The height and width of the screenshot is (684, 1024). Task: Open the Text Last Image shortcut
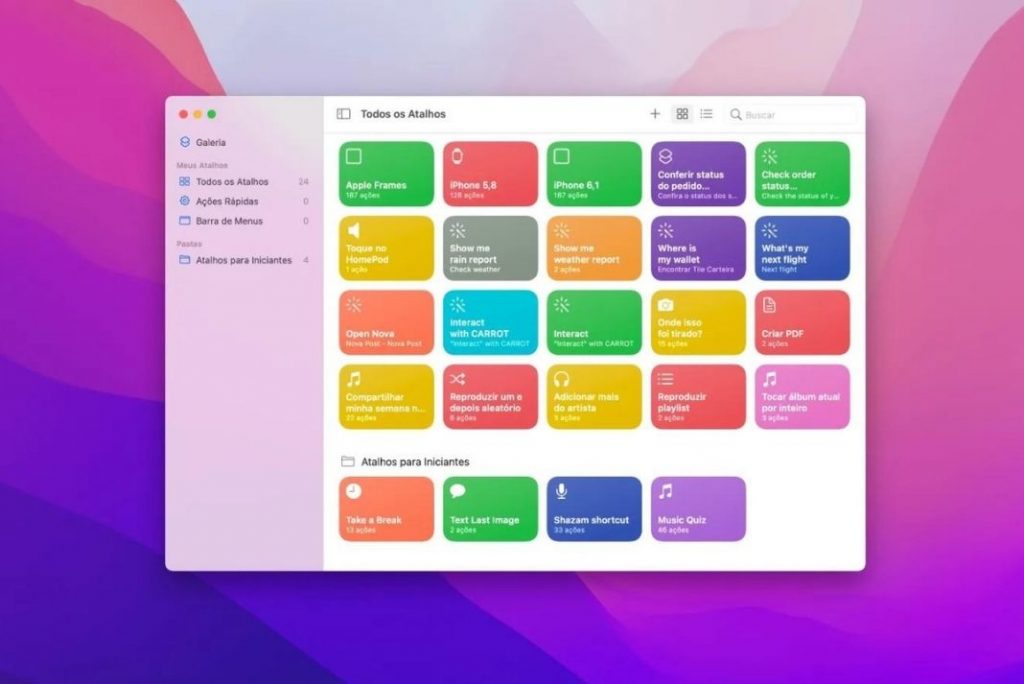pos(489,508)
